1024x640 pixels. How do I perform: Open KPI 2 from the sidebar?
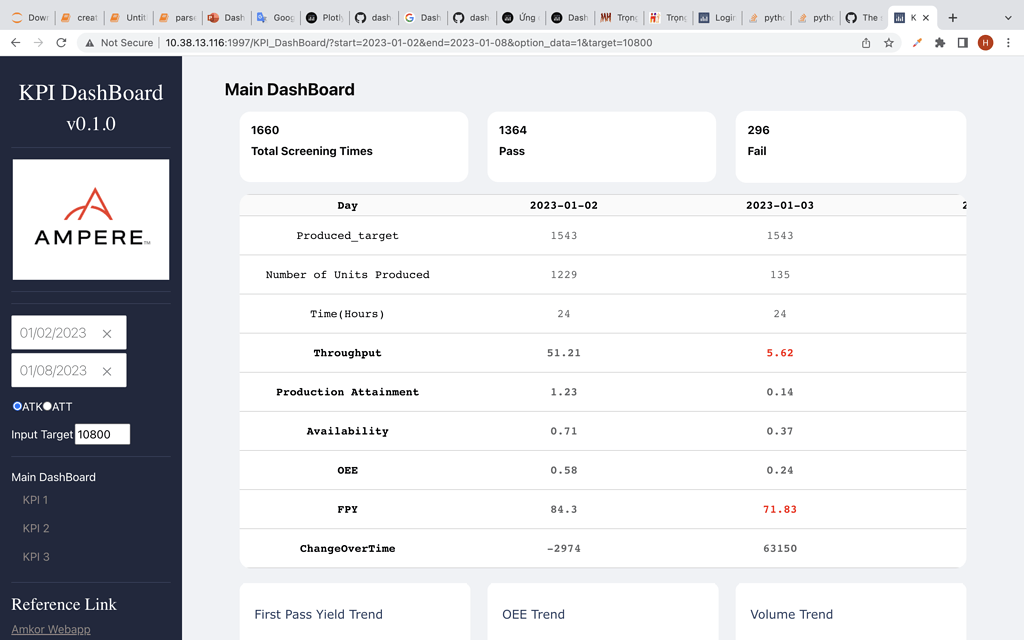click(x=36, y=528)
